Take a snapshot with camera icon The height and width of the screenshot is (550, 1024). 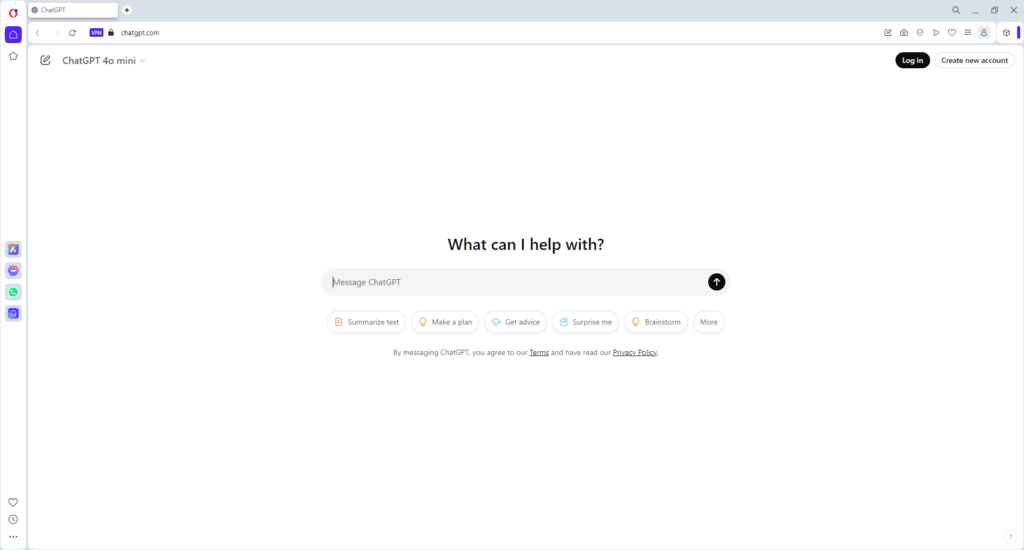904,33
